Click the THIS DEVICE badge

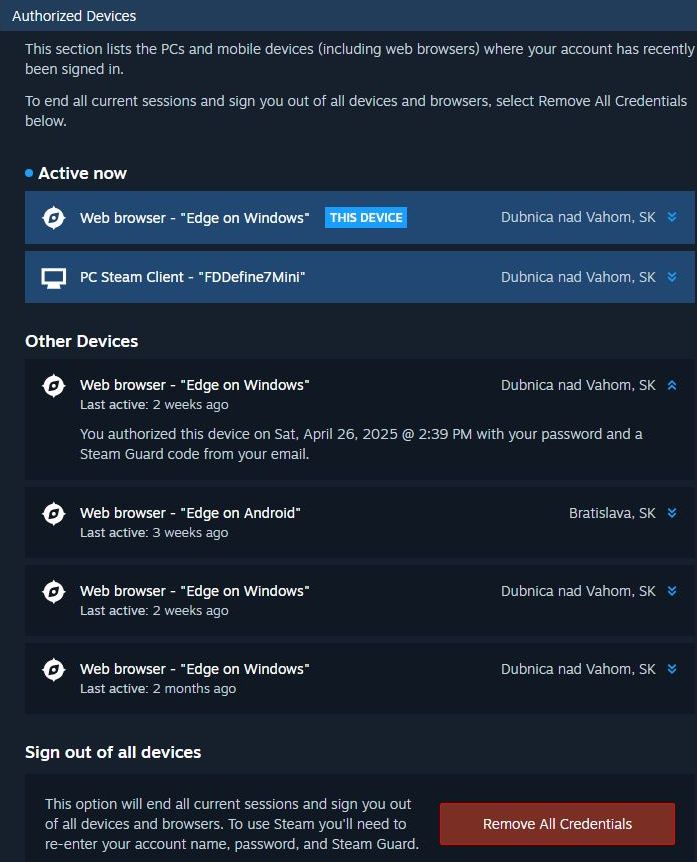tap(366, 218)
